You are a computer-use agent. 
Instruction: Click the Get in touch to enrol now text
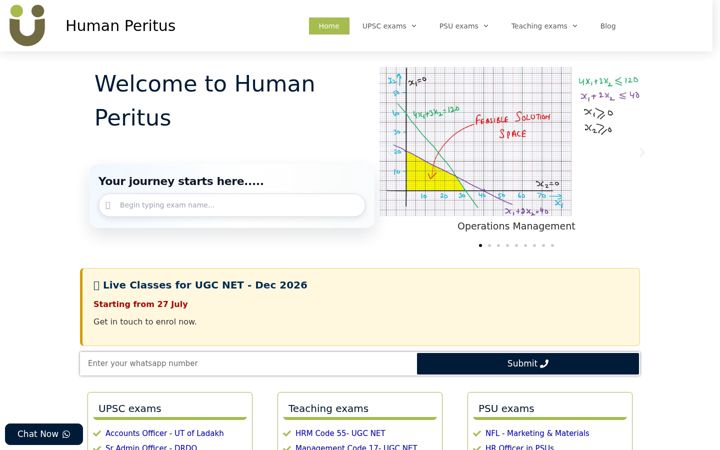point(145,321)
